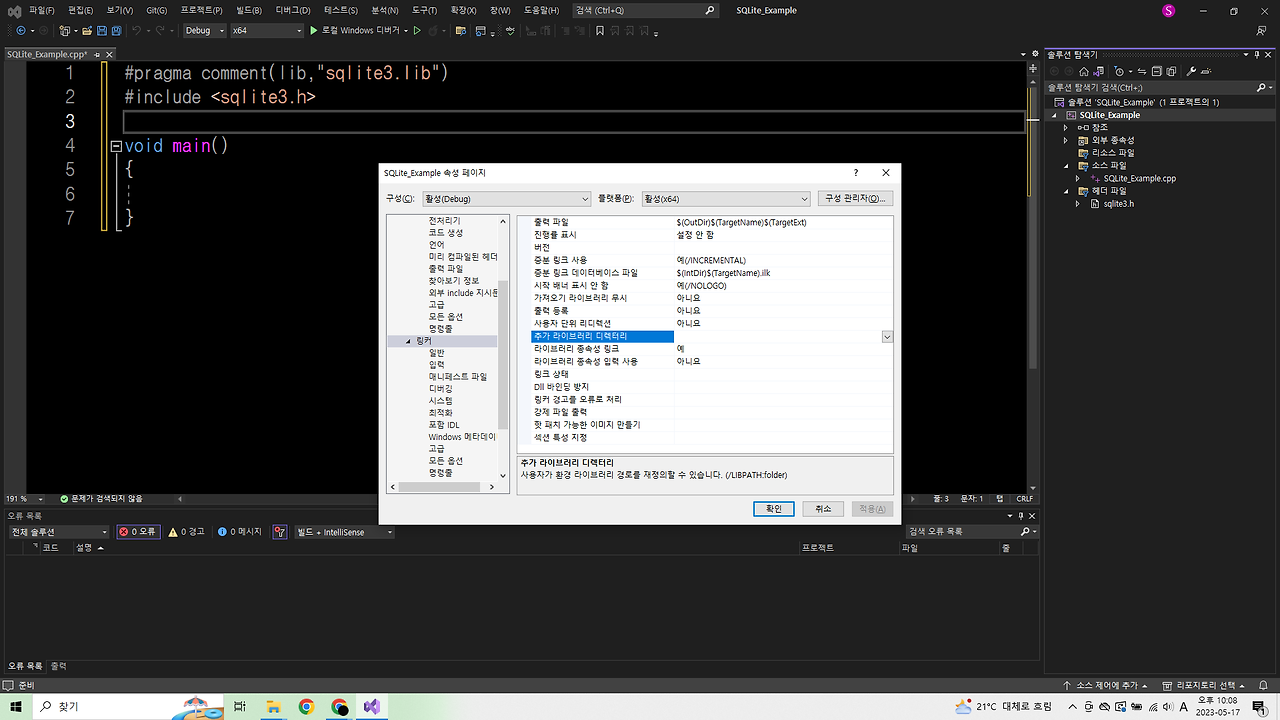Click the File Explorer taskbar icon
The image size is (1280, 720).
(x=273, y=706)
